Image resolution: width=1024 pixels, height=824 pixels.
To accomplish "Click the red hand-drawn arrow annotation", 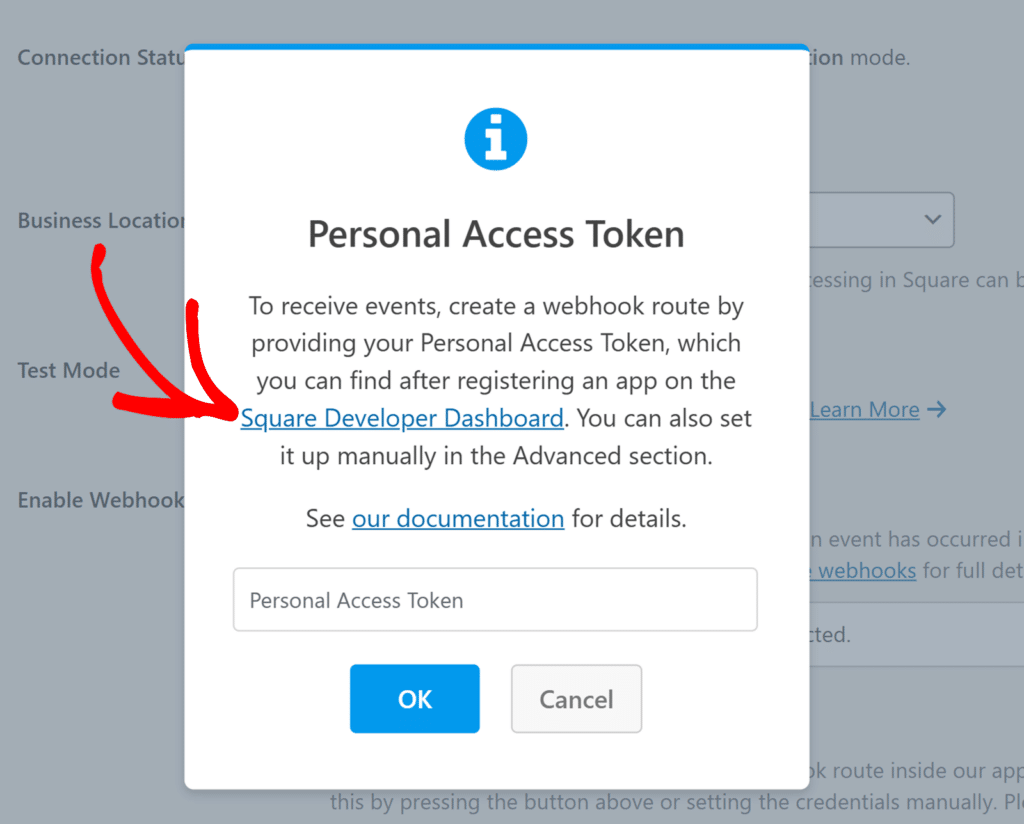I will 163,333.
